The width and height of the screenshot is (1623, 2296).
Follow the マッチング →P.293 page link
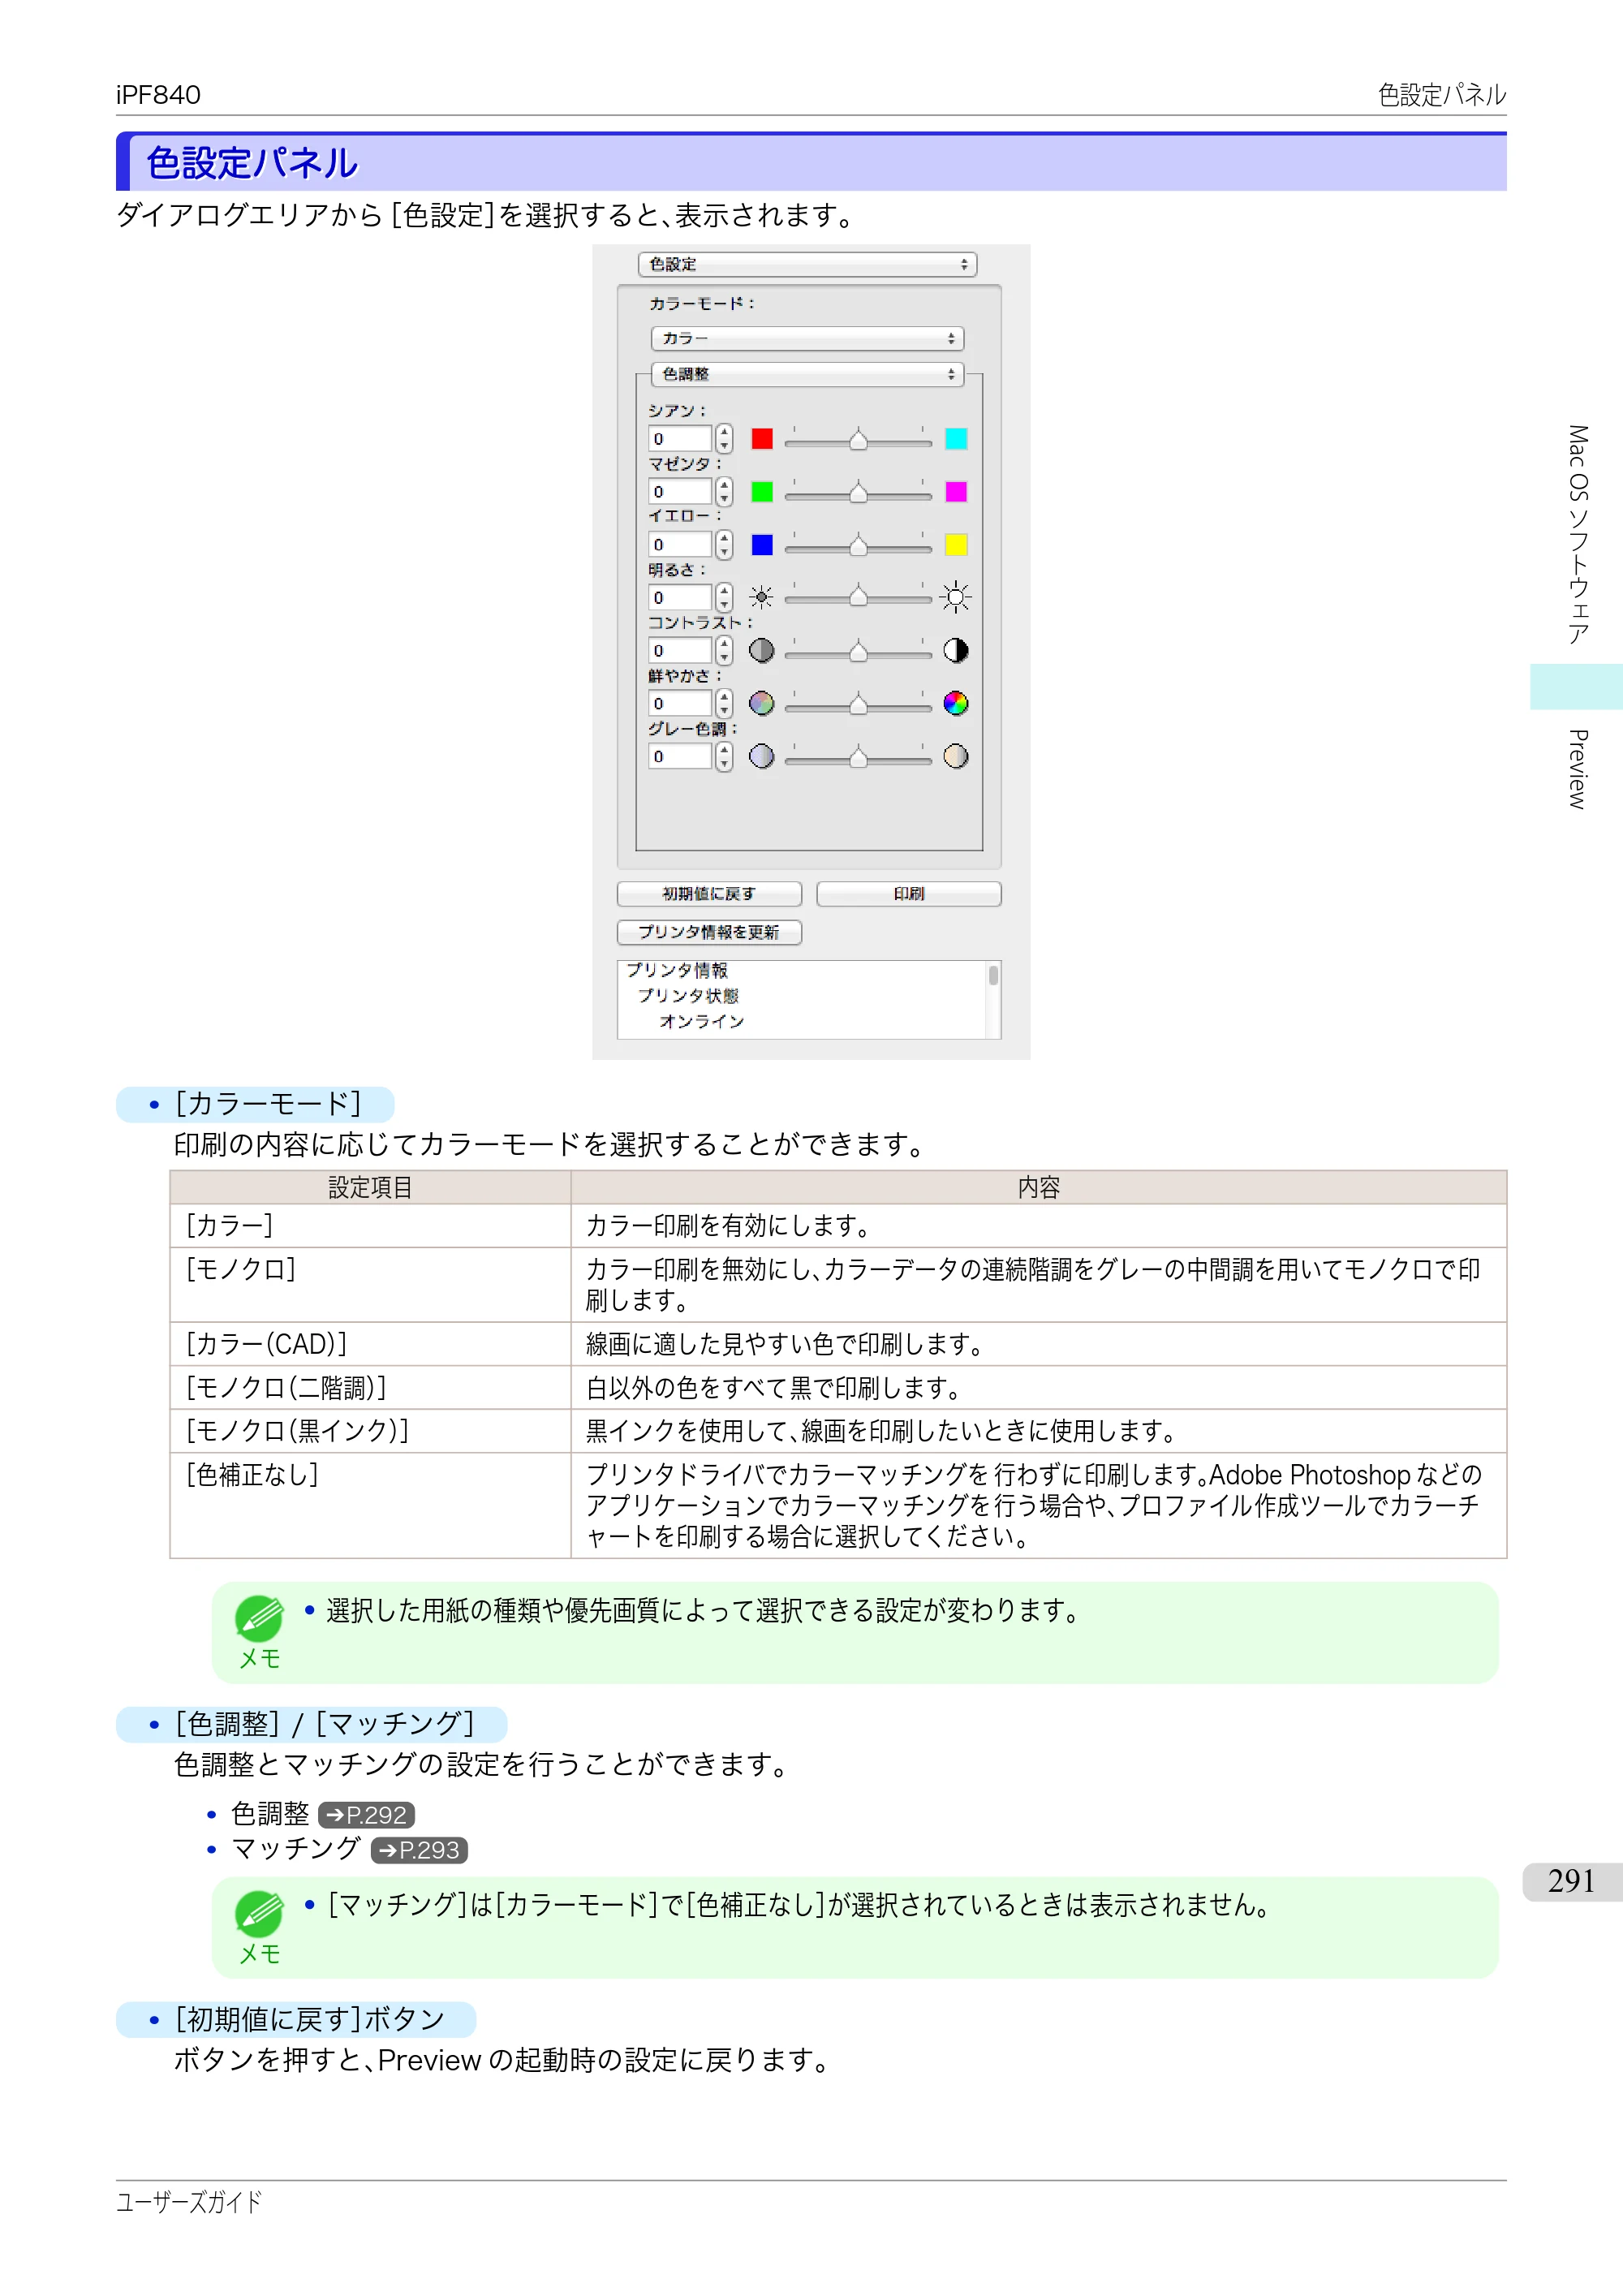pos(419,1850)
